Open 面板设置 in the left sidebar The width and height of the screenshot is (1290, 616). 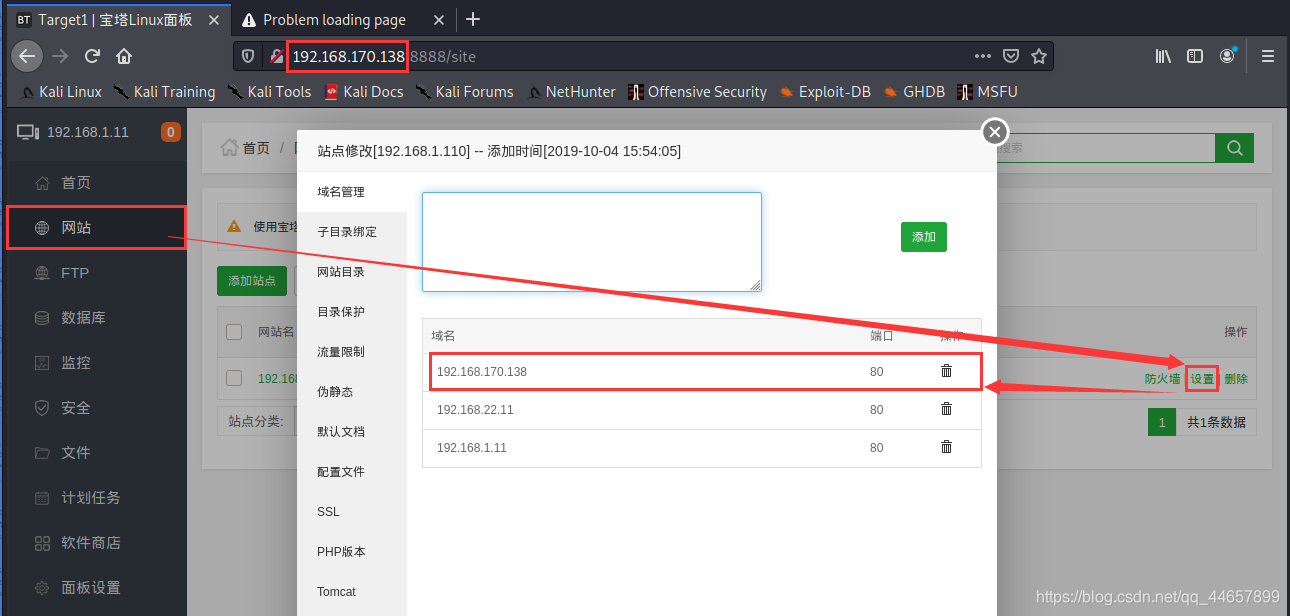click(93, 588)
